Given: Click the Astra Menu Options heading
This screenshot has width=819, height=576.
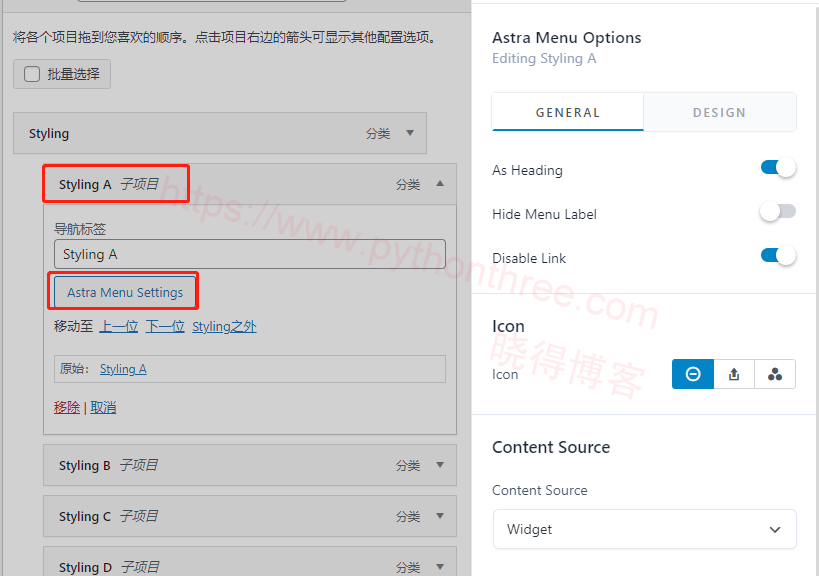Looking at the screenshot, I should point(566,38).
